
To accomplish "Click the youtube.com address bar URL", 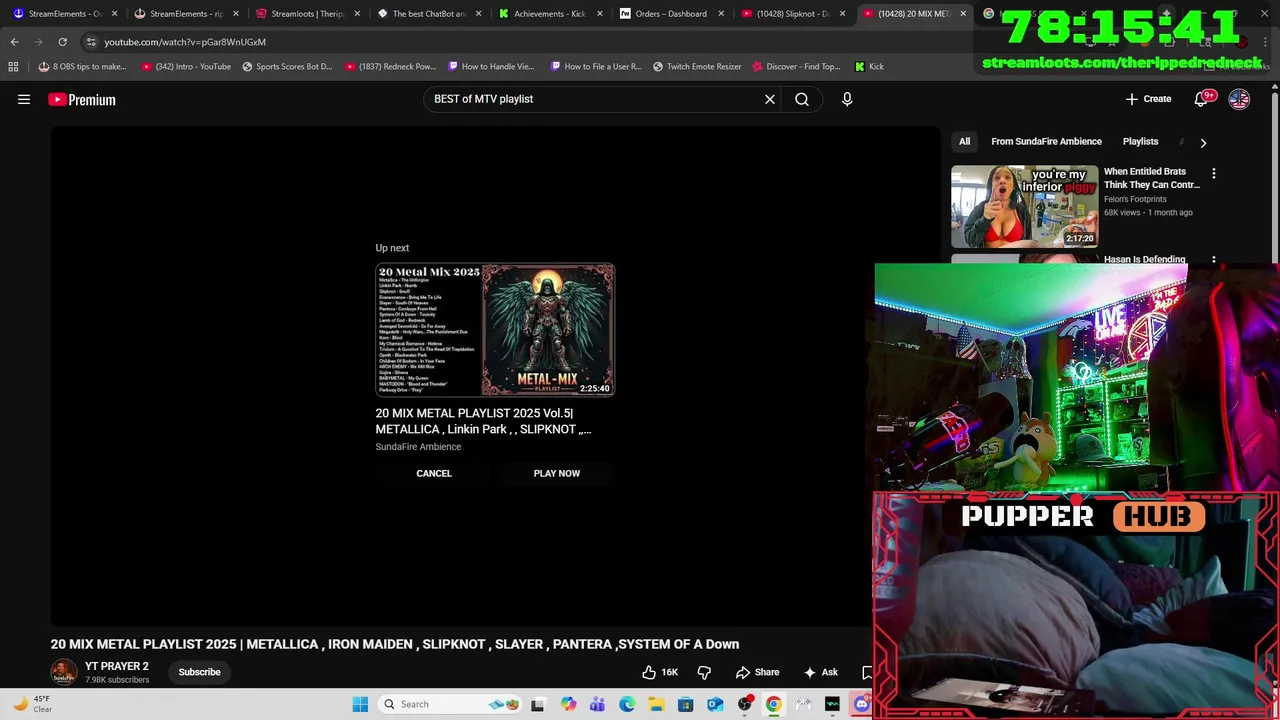I will [x=185, y=42].
